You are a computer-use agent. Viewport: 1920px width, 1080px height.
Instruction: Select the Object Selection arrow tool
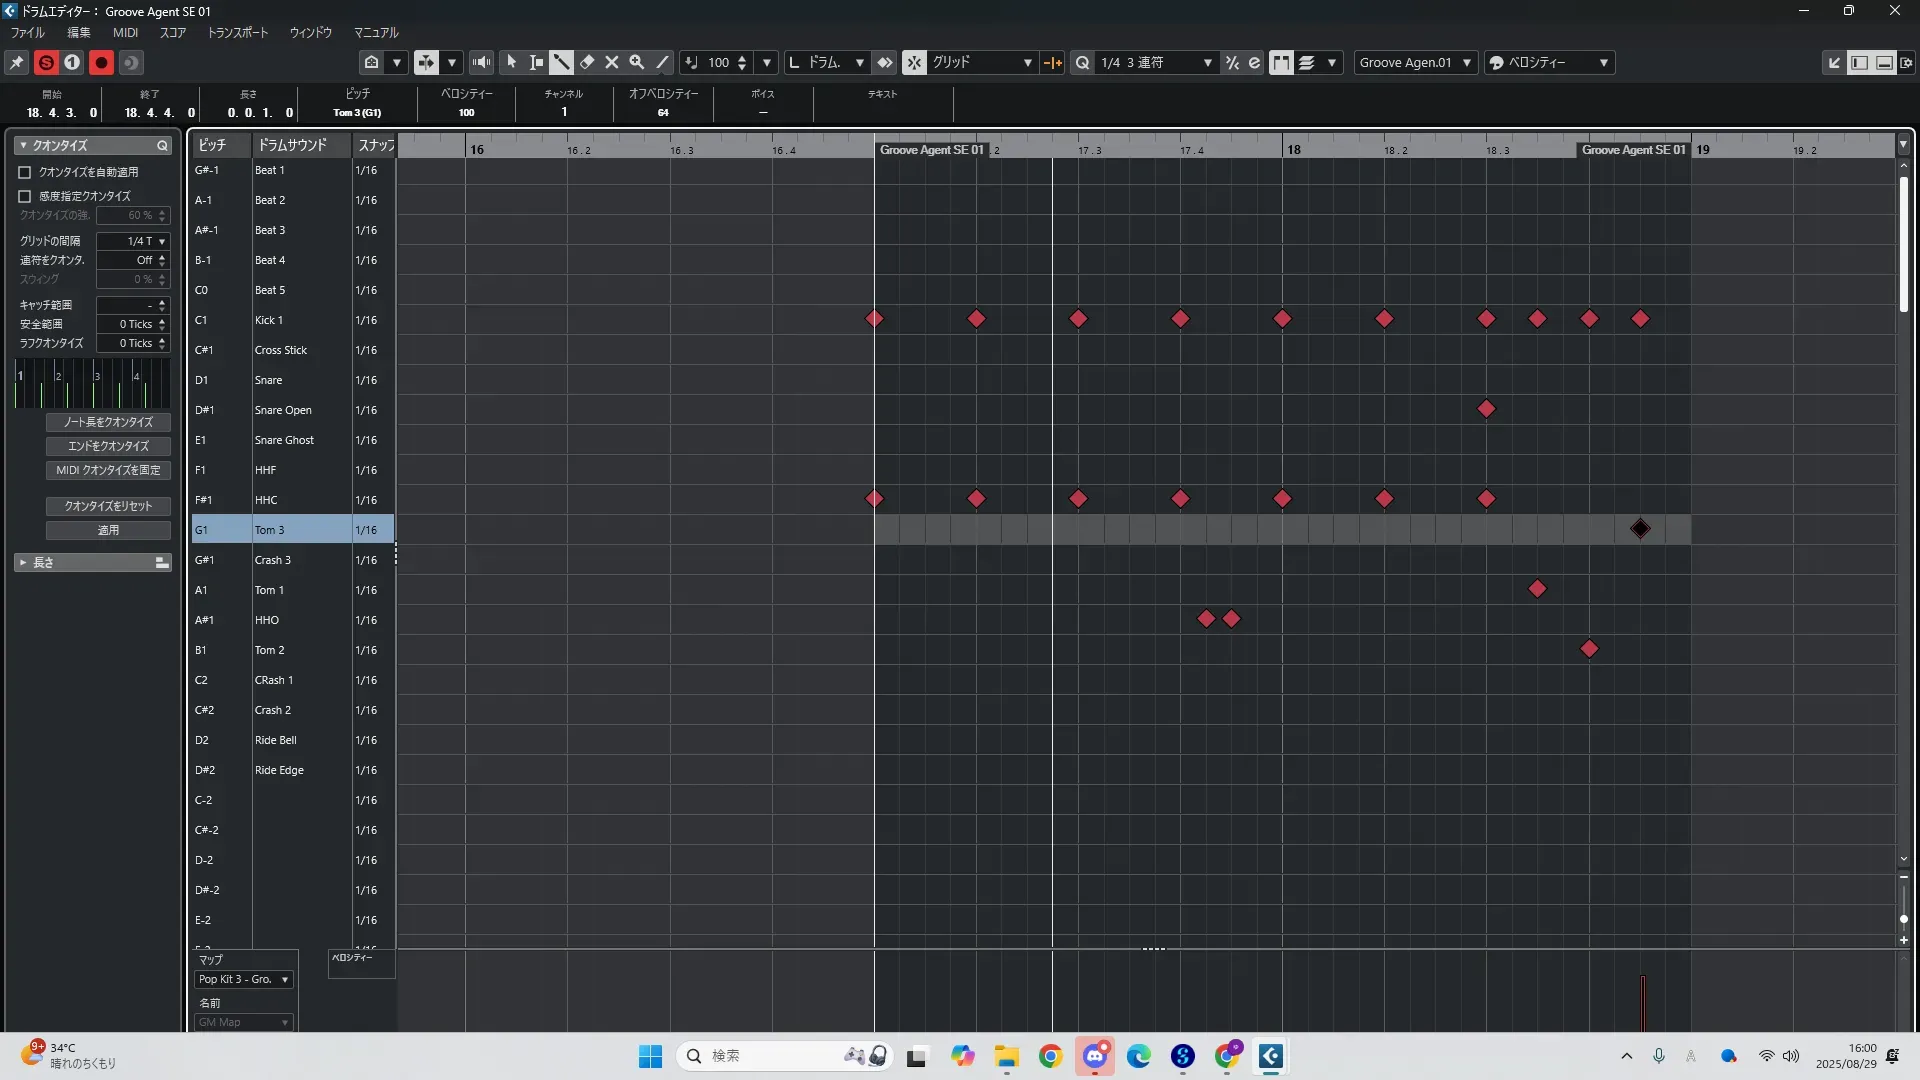(x=511, y=62)
